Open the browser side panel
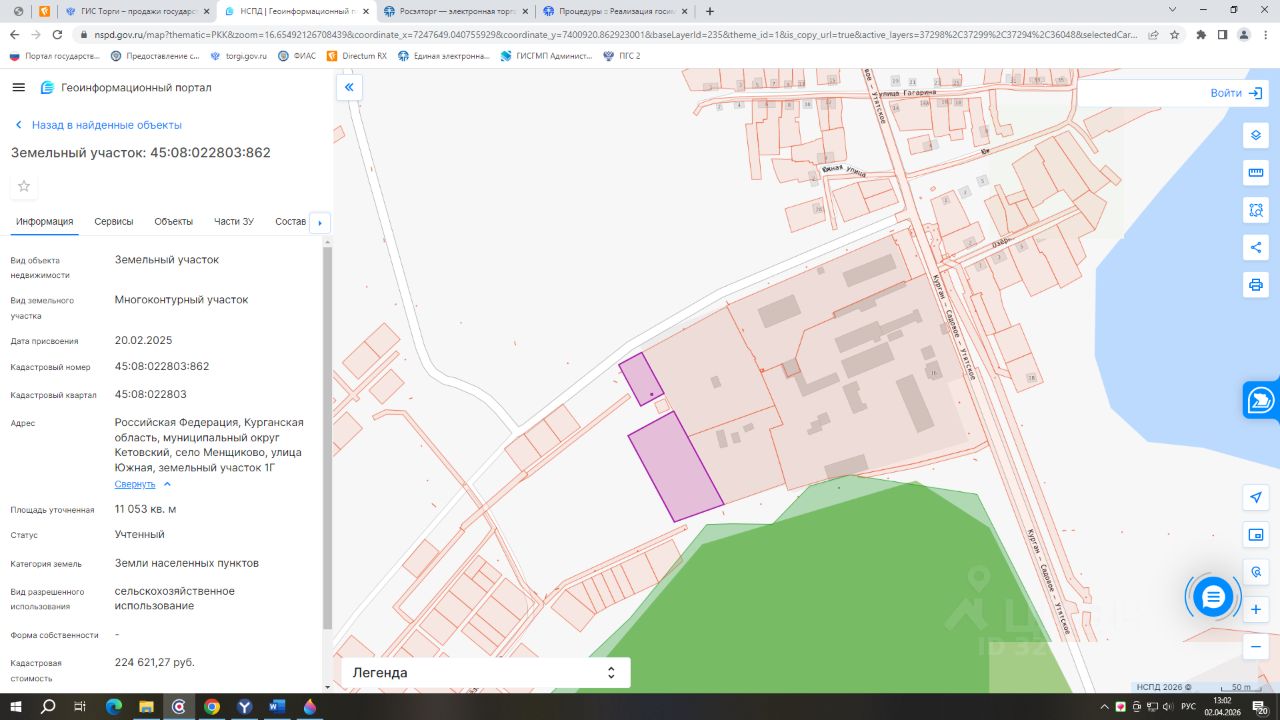The width and height of the screenshot is (1280, 720). click(x=1222, y=34)
